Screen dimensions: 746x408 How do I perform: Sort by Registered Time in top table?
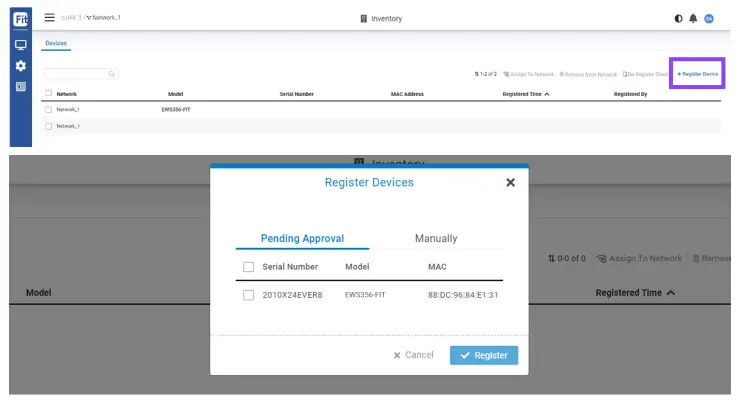pyautogui.click(x=526, y=94)
